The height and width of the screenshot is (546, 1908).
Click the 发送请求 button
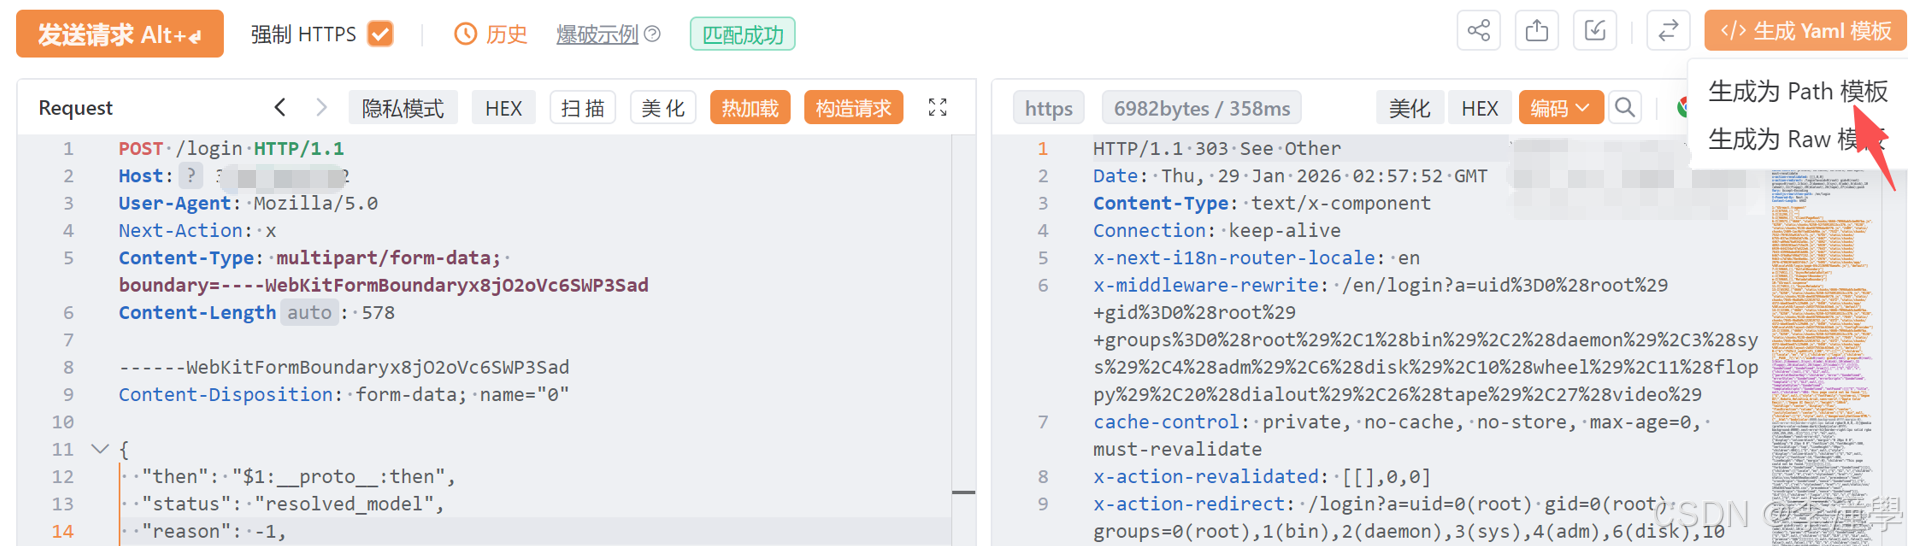click(120, 35)
